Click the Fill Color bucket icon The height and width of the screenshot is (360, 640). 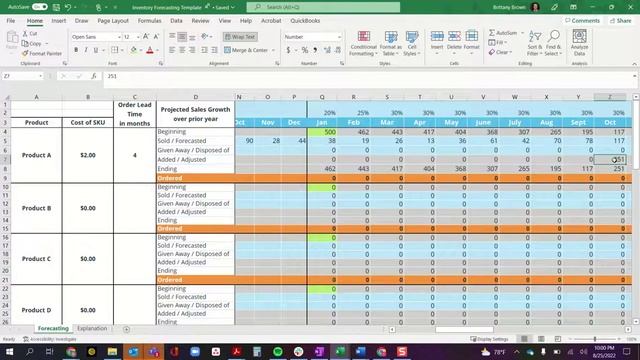point(133,50)
